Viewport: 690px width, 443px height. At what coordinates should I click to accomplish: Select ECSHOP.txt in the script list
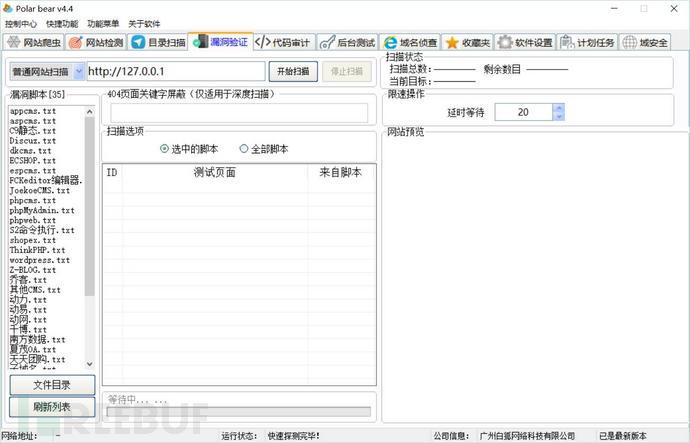tap(33, 161)
